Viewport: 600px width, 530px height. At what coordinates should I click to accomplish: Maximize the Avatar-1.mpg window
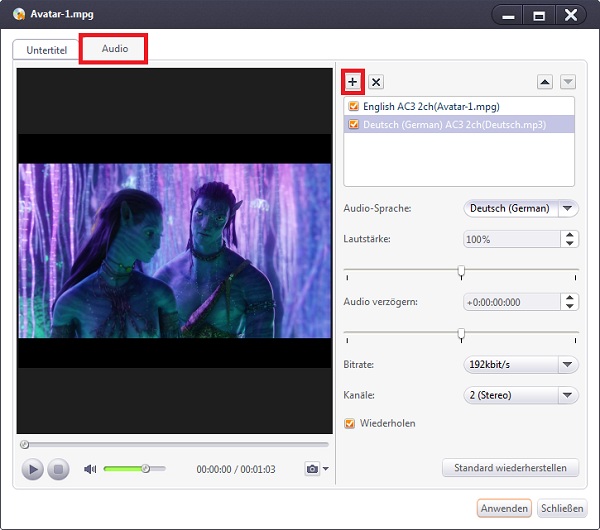(539, 16)
